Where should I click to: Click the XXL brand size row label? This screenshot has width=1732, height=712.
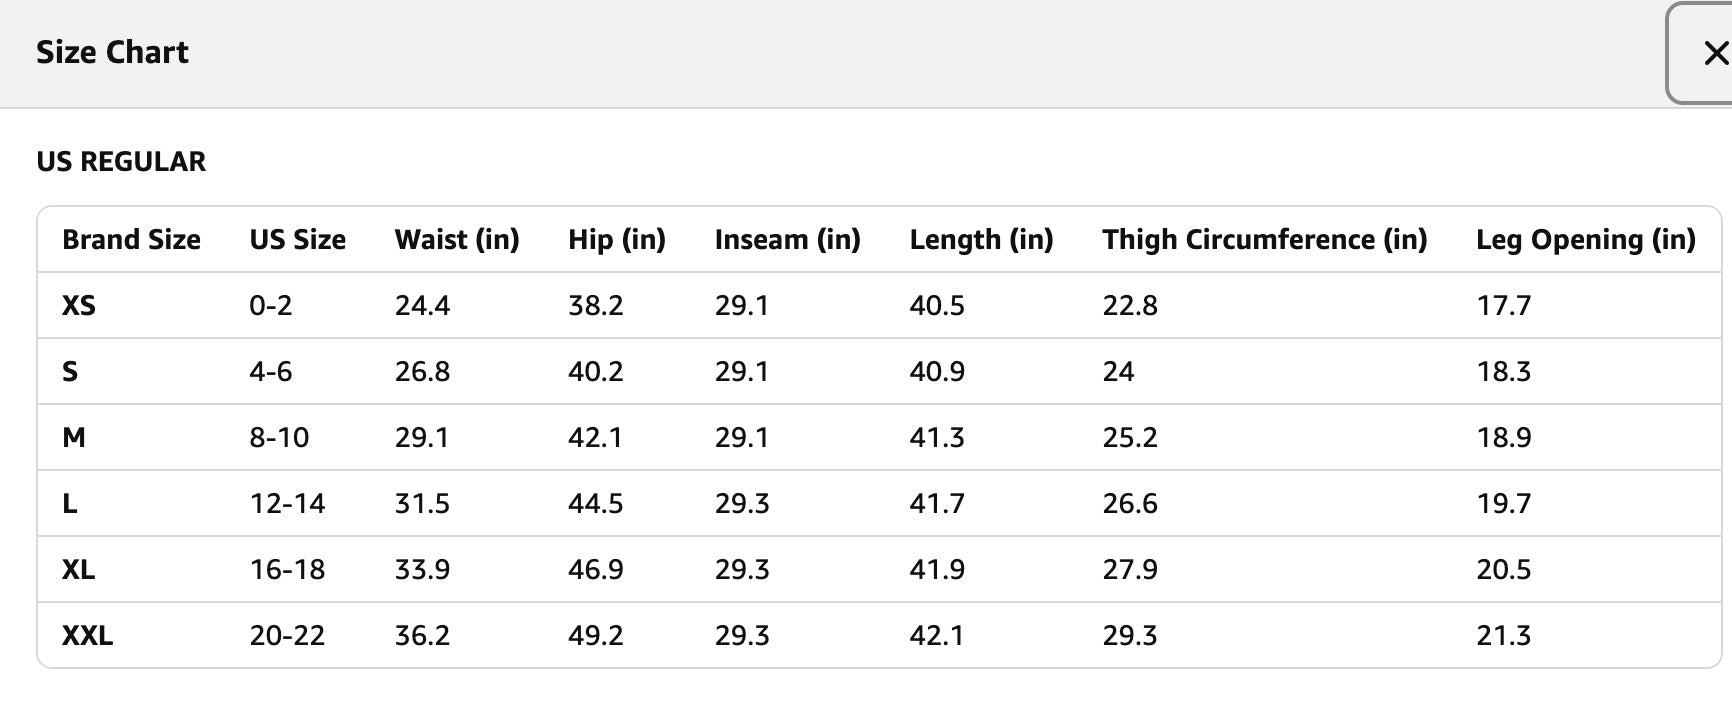click(x=87, y=636)
